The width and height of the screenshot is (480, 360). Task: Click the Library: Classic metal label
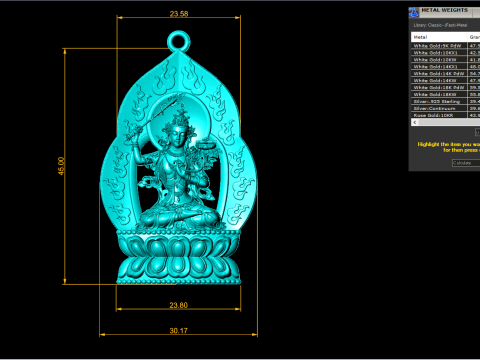pos(440,25)
